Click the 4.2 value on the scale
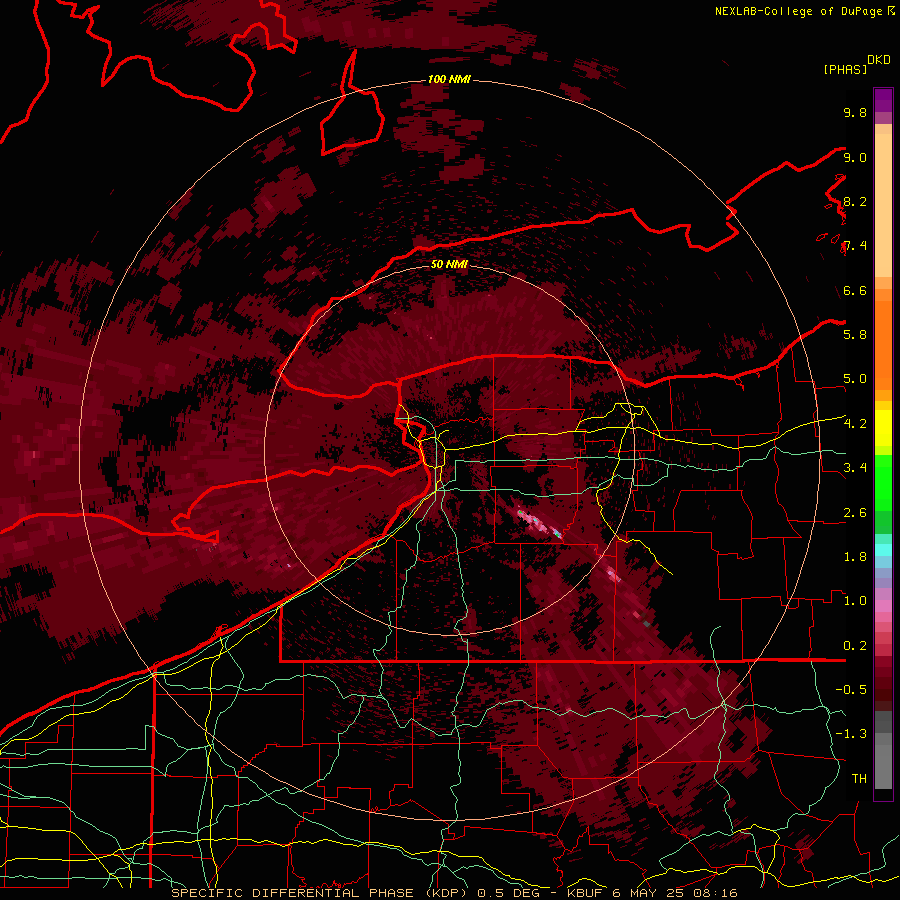 tap(855, 423)
